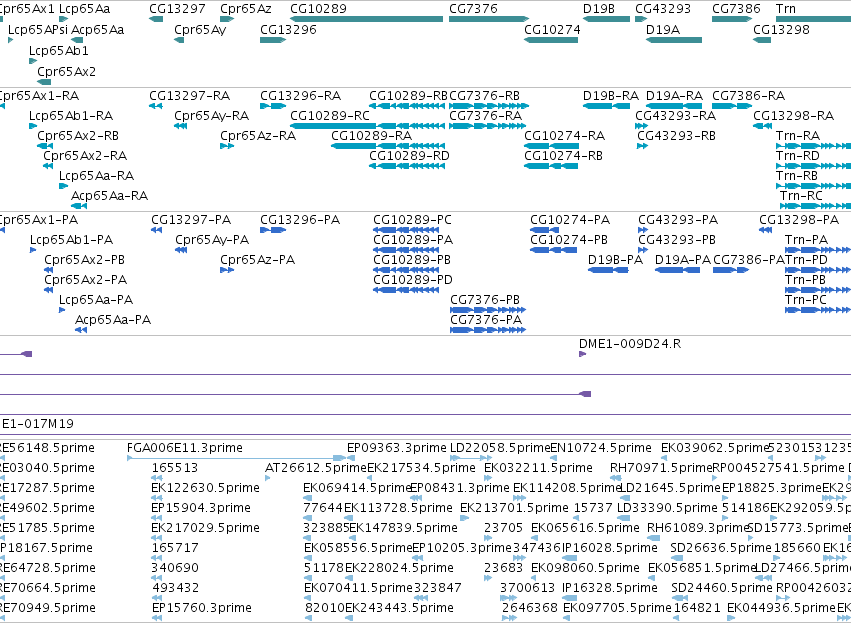The image size is (851, 623).
Task: Click the Trn gene label in the gene track
Action: pos(785,9)
